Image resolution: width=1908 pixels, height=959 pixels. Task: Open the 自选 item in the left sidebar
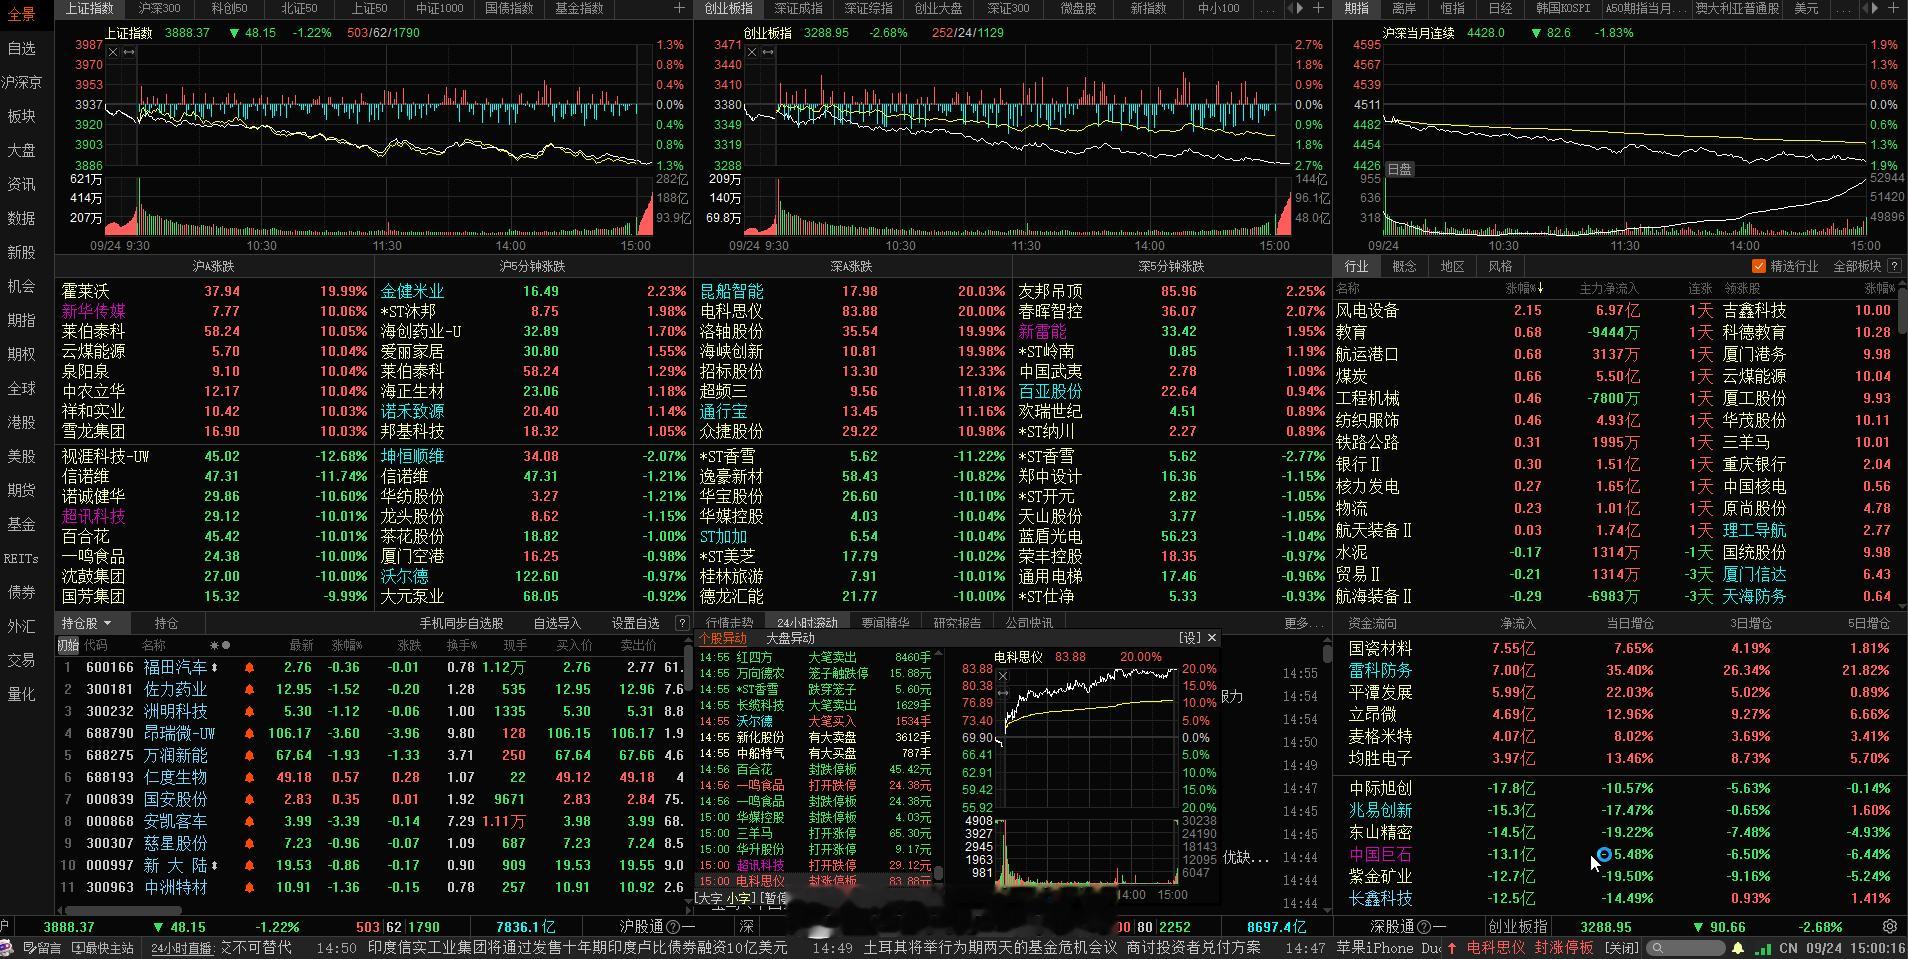click(21, 48)
